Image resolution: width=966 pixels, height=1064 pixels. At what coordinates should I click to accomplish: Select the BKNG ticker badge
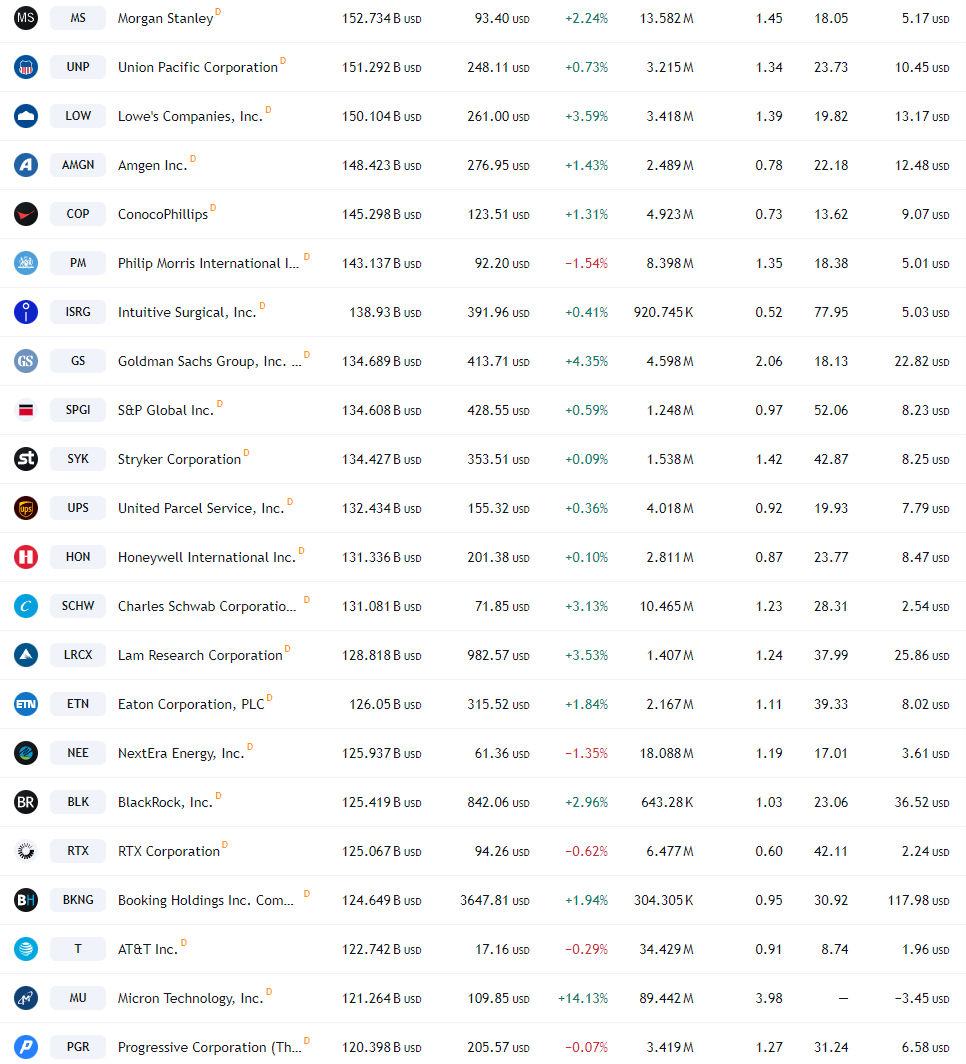point(78,899)
